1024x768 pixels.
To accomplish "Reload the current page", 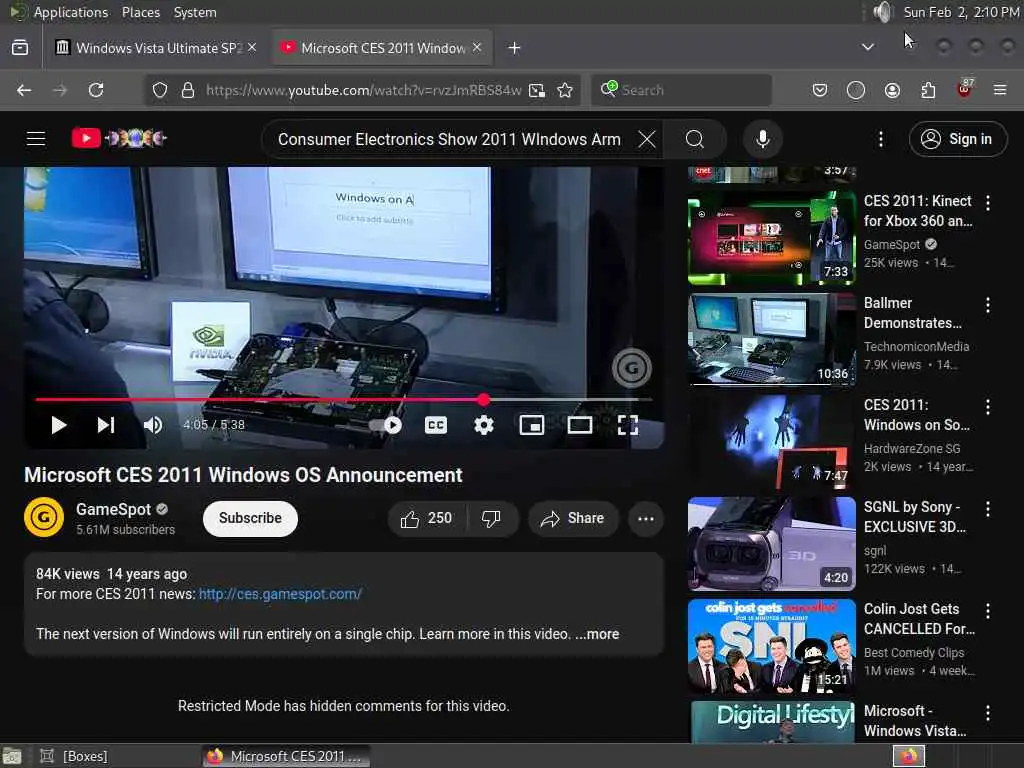I will pos(96,90).
